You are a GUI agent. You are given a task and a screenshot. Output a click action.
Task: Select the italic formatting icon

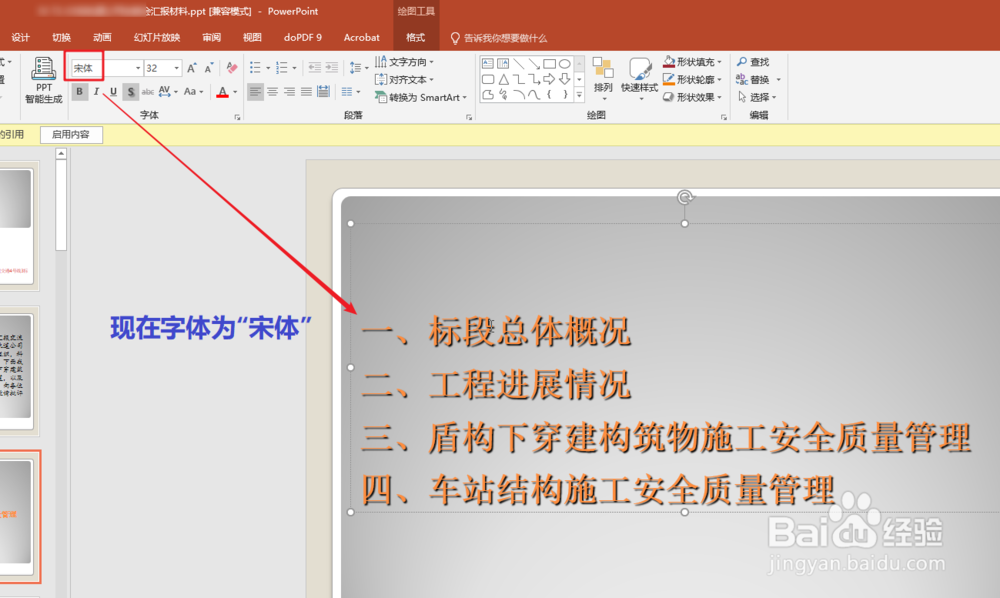tap(96, 91)
